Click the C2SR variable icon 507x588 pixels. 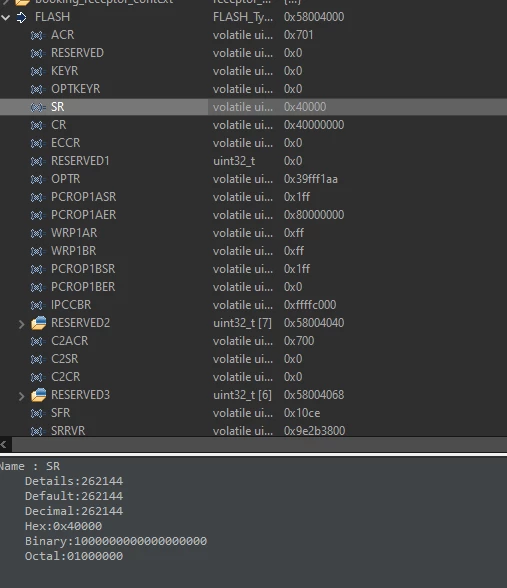click(x=38, y=359)
